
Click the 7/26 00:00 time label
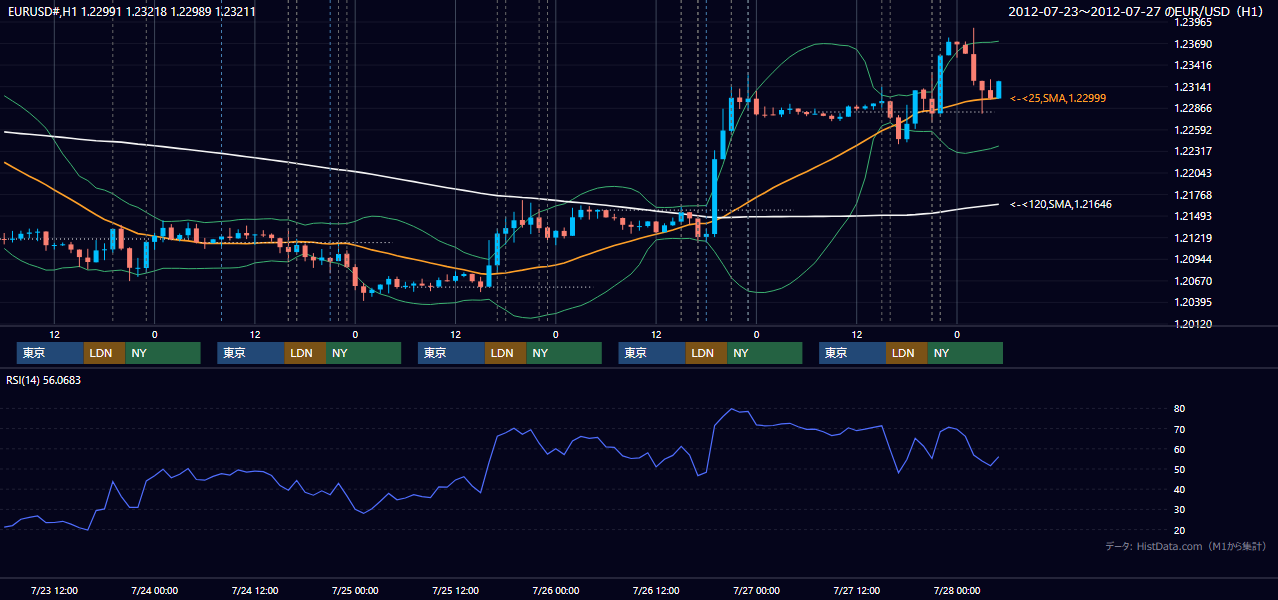click(x=555, y=590)
